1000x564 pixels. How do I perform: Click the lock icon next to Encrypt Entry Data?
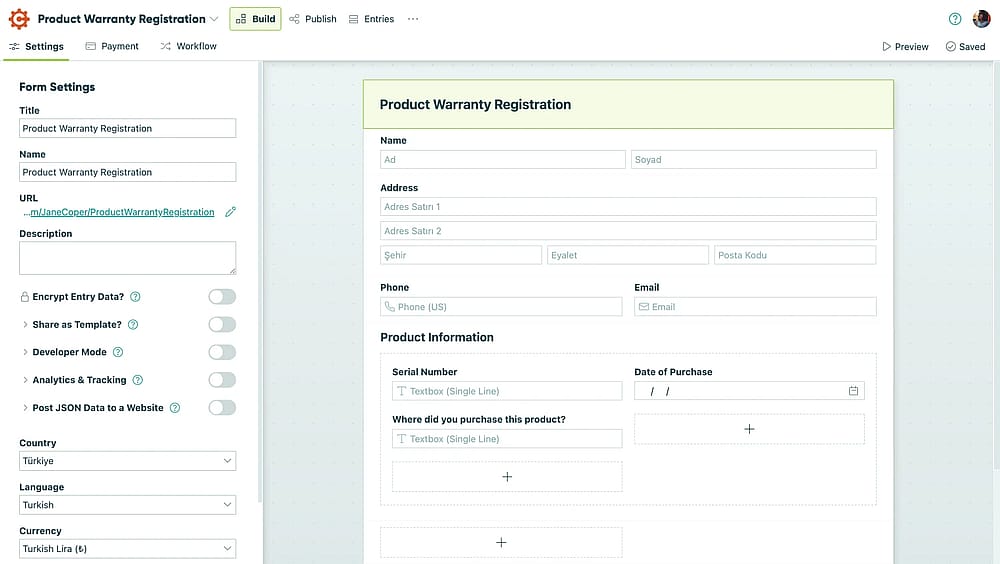(24, 297)
